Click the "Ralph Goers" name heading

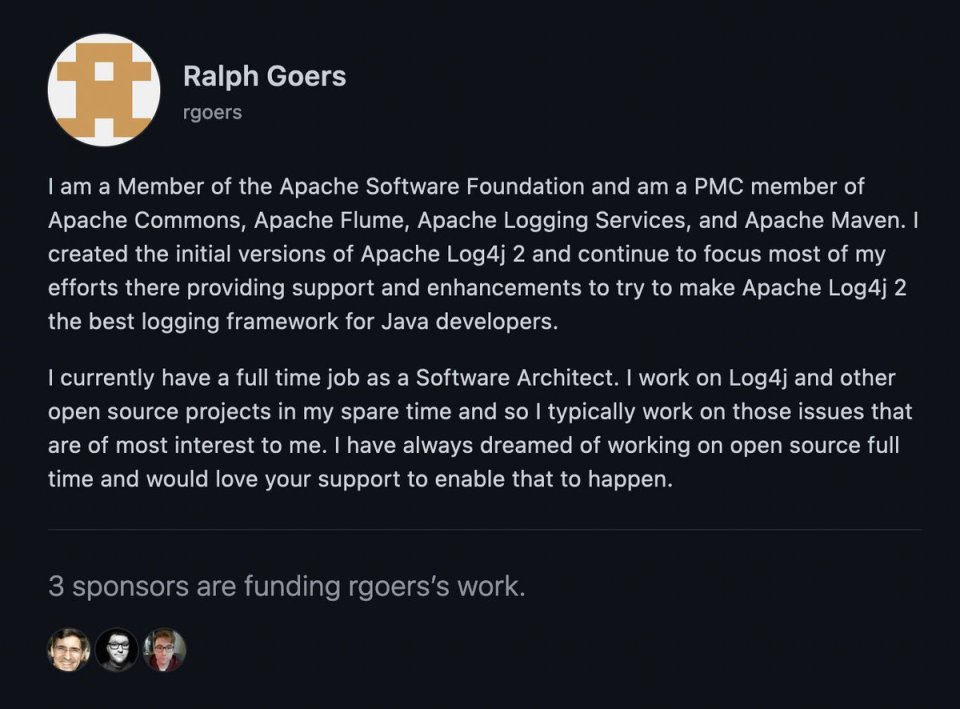click(265, 76)
